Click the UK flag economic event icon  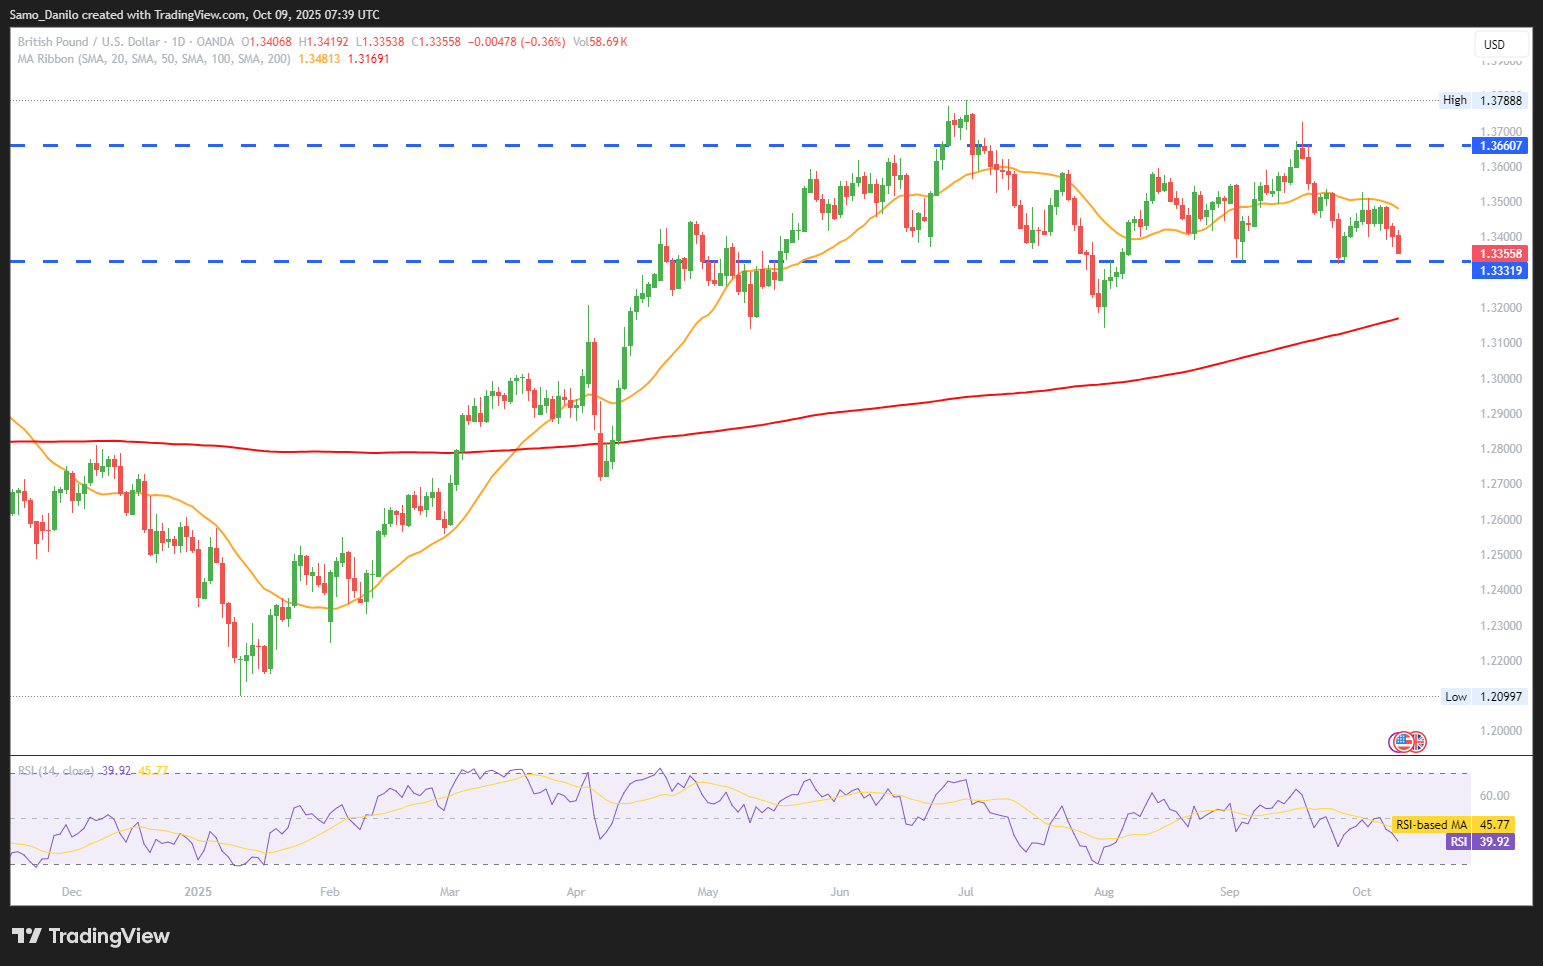1416,742
